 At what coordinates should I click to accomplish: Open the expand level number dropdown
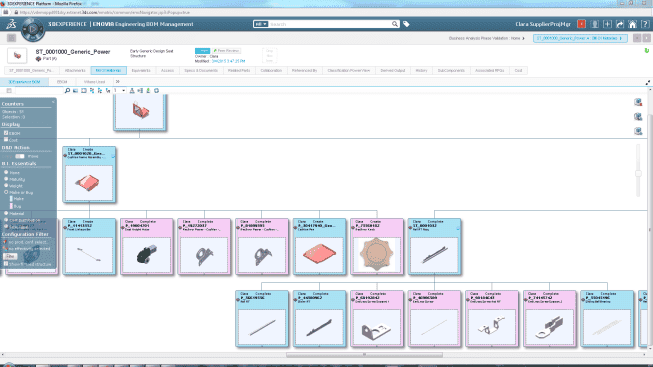120,90
